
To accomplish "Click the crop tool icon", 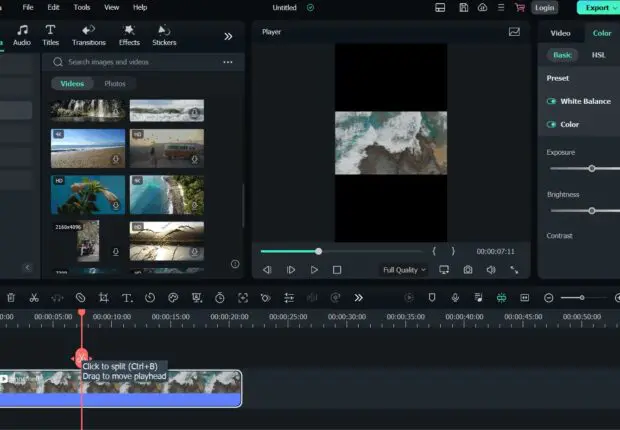I will tap(104, 297).
